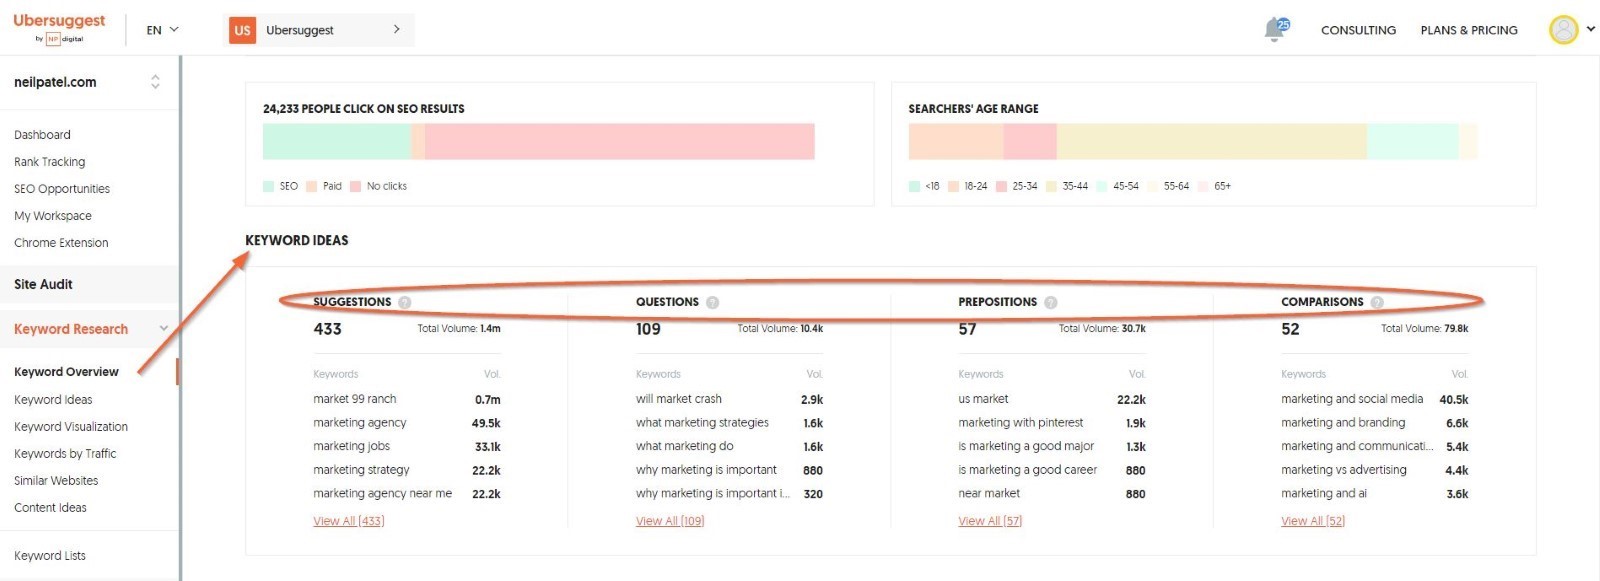
Task: Click the 'marketing agency' keyword row
Action: click(x=360, y=423)
